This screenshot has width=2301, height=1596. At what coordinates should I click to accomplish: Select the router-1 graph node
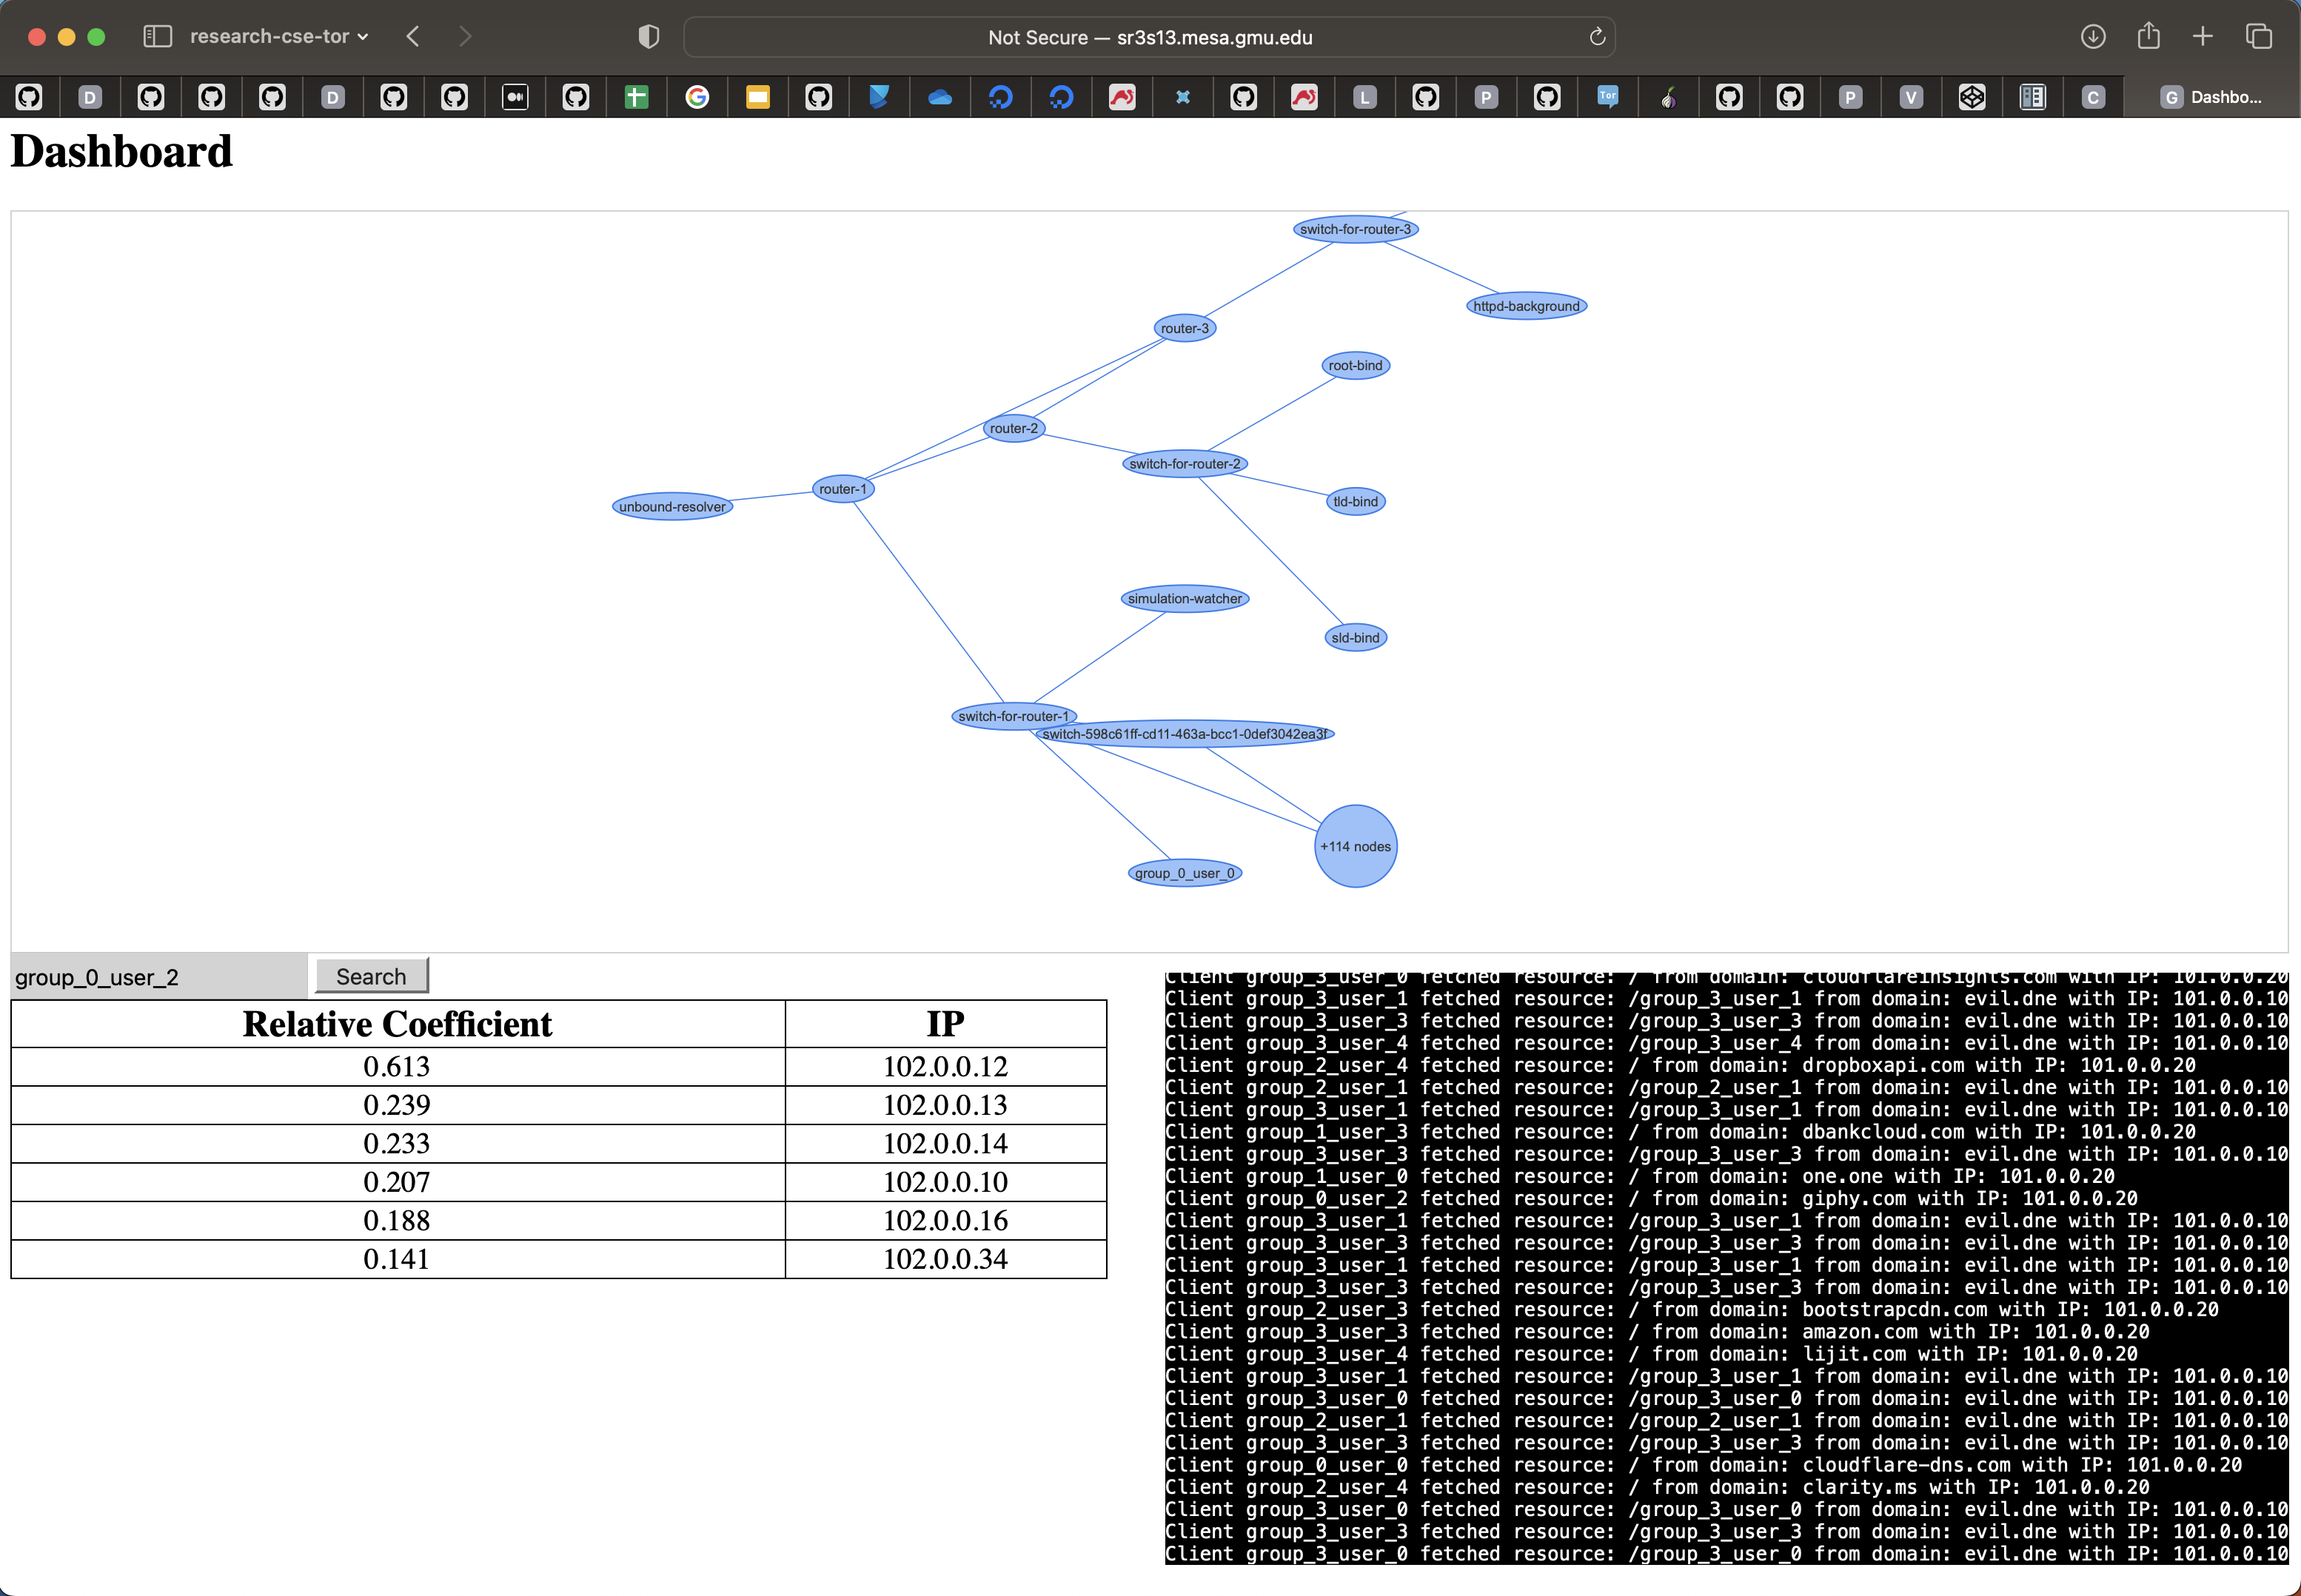(843, 489)
